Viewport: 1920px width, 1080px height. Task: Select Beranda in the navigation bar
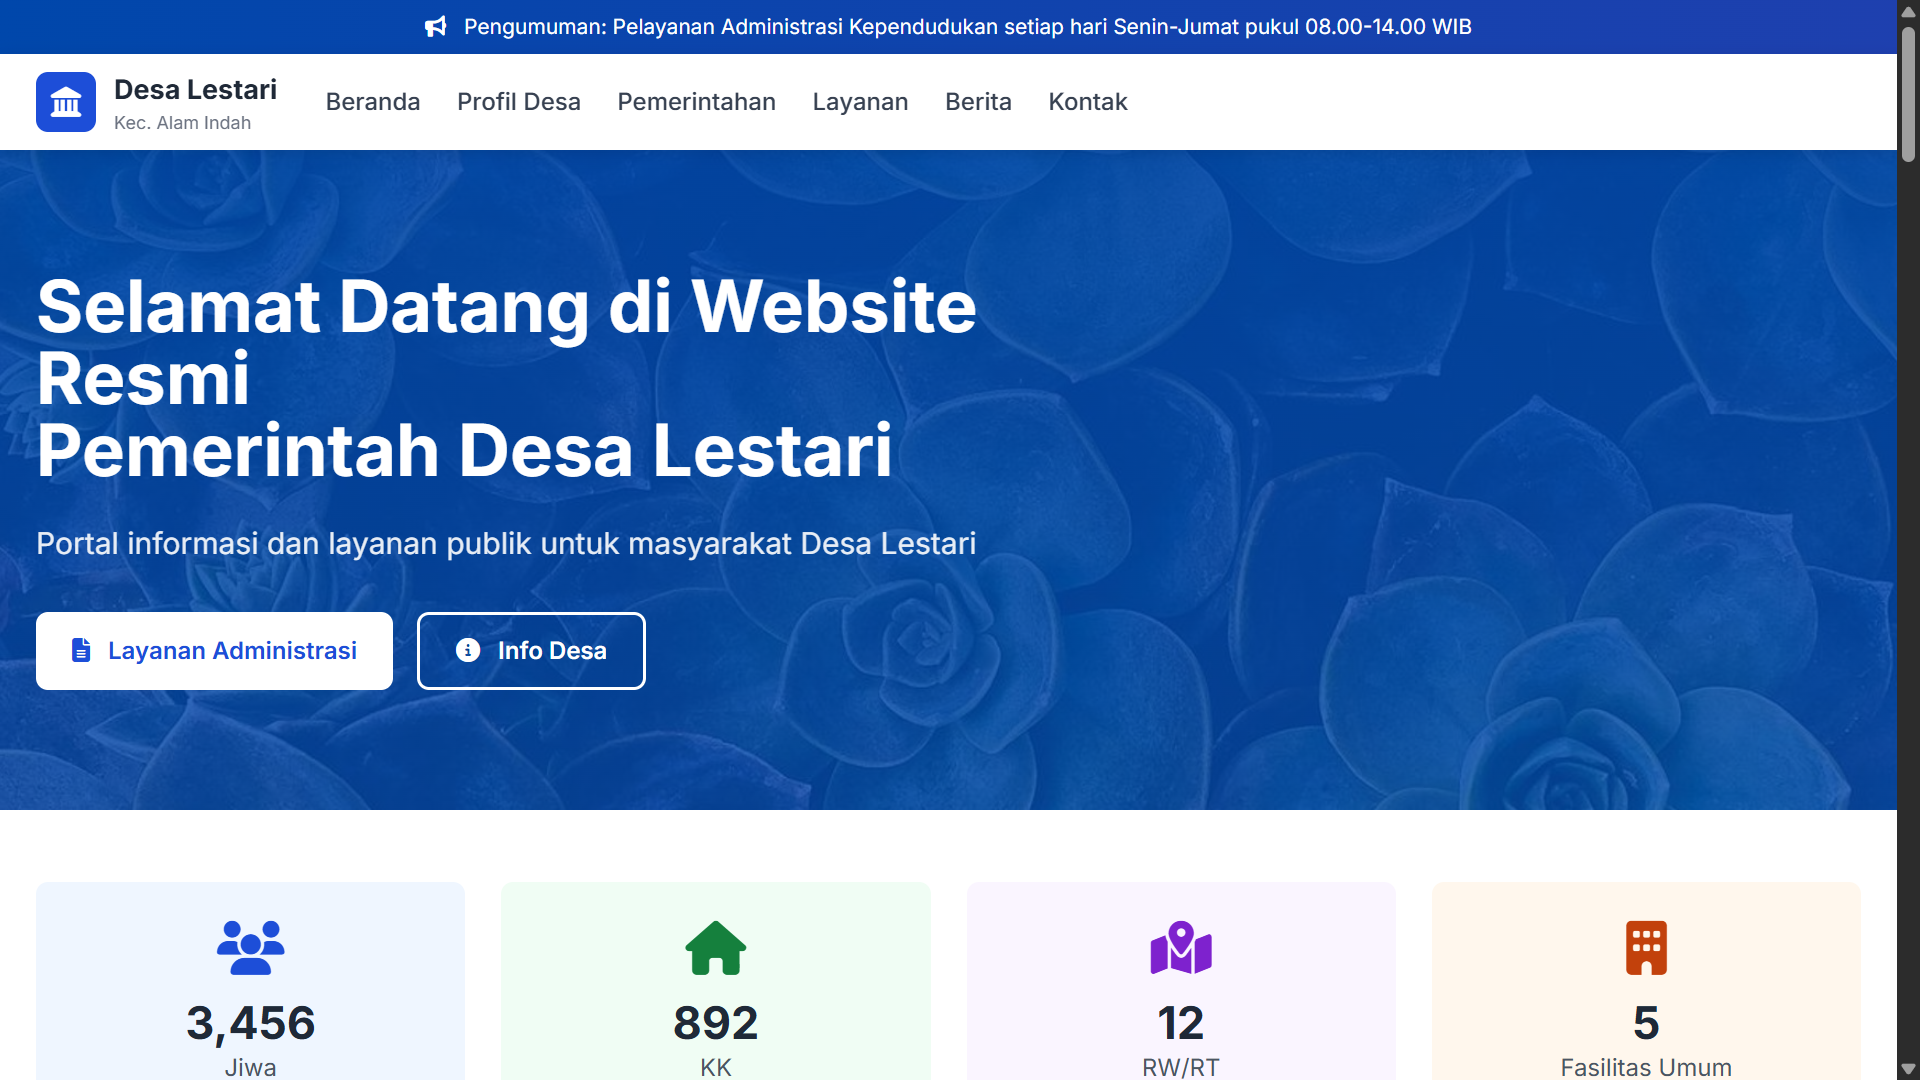point(373,101)
